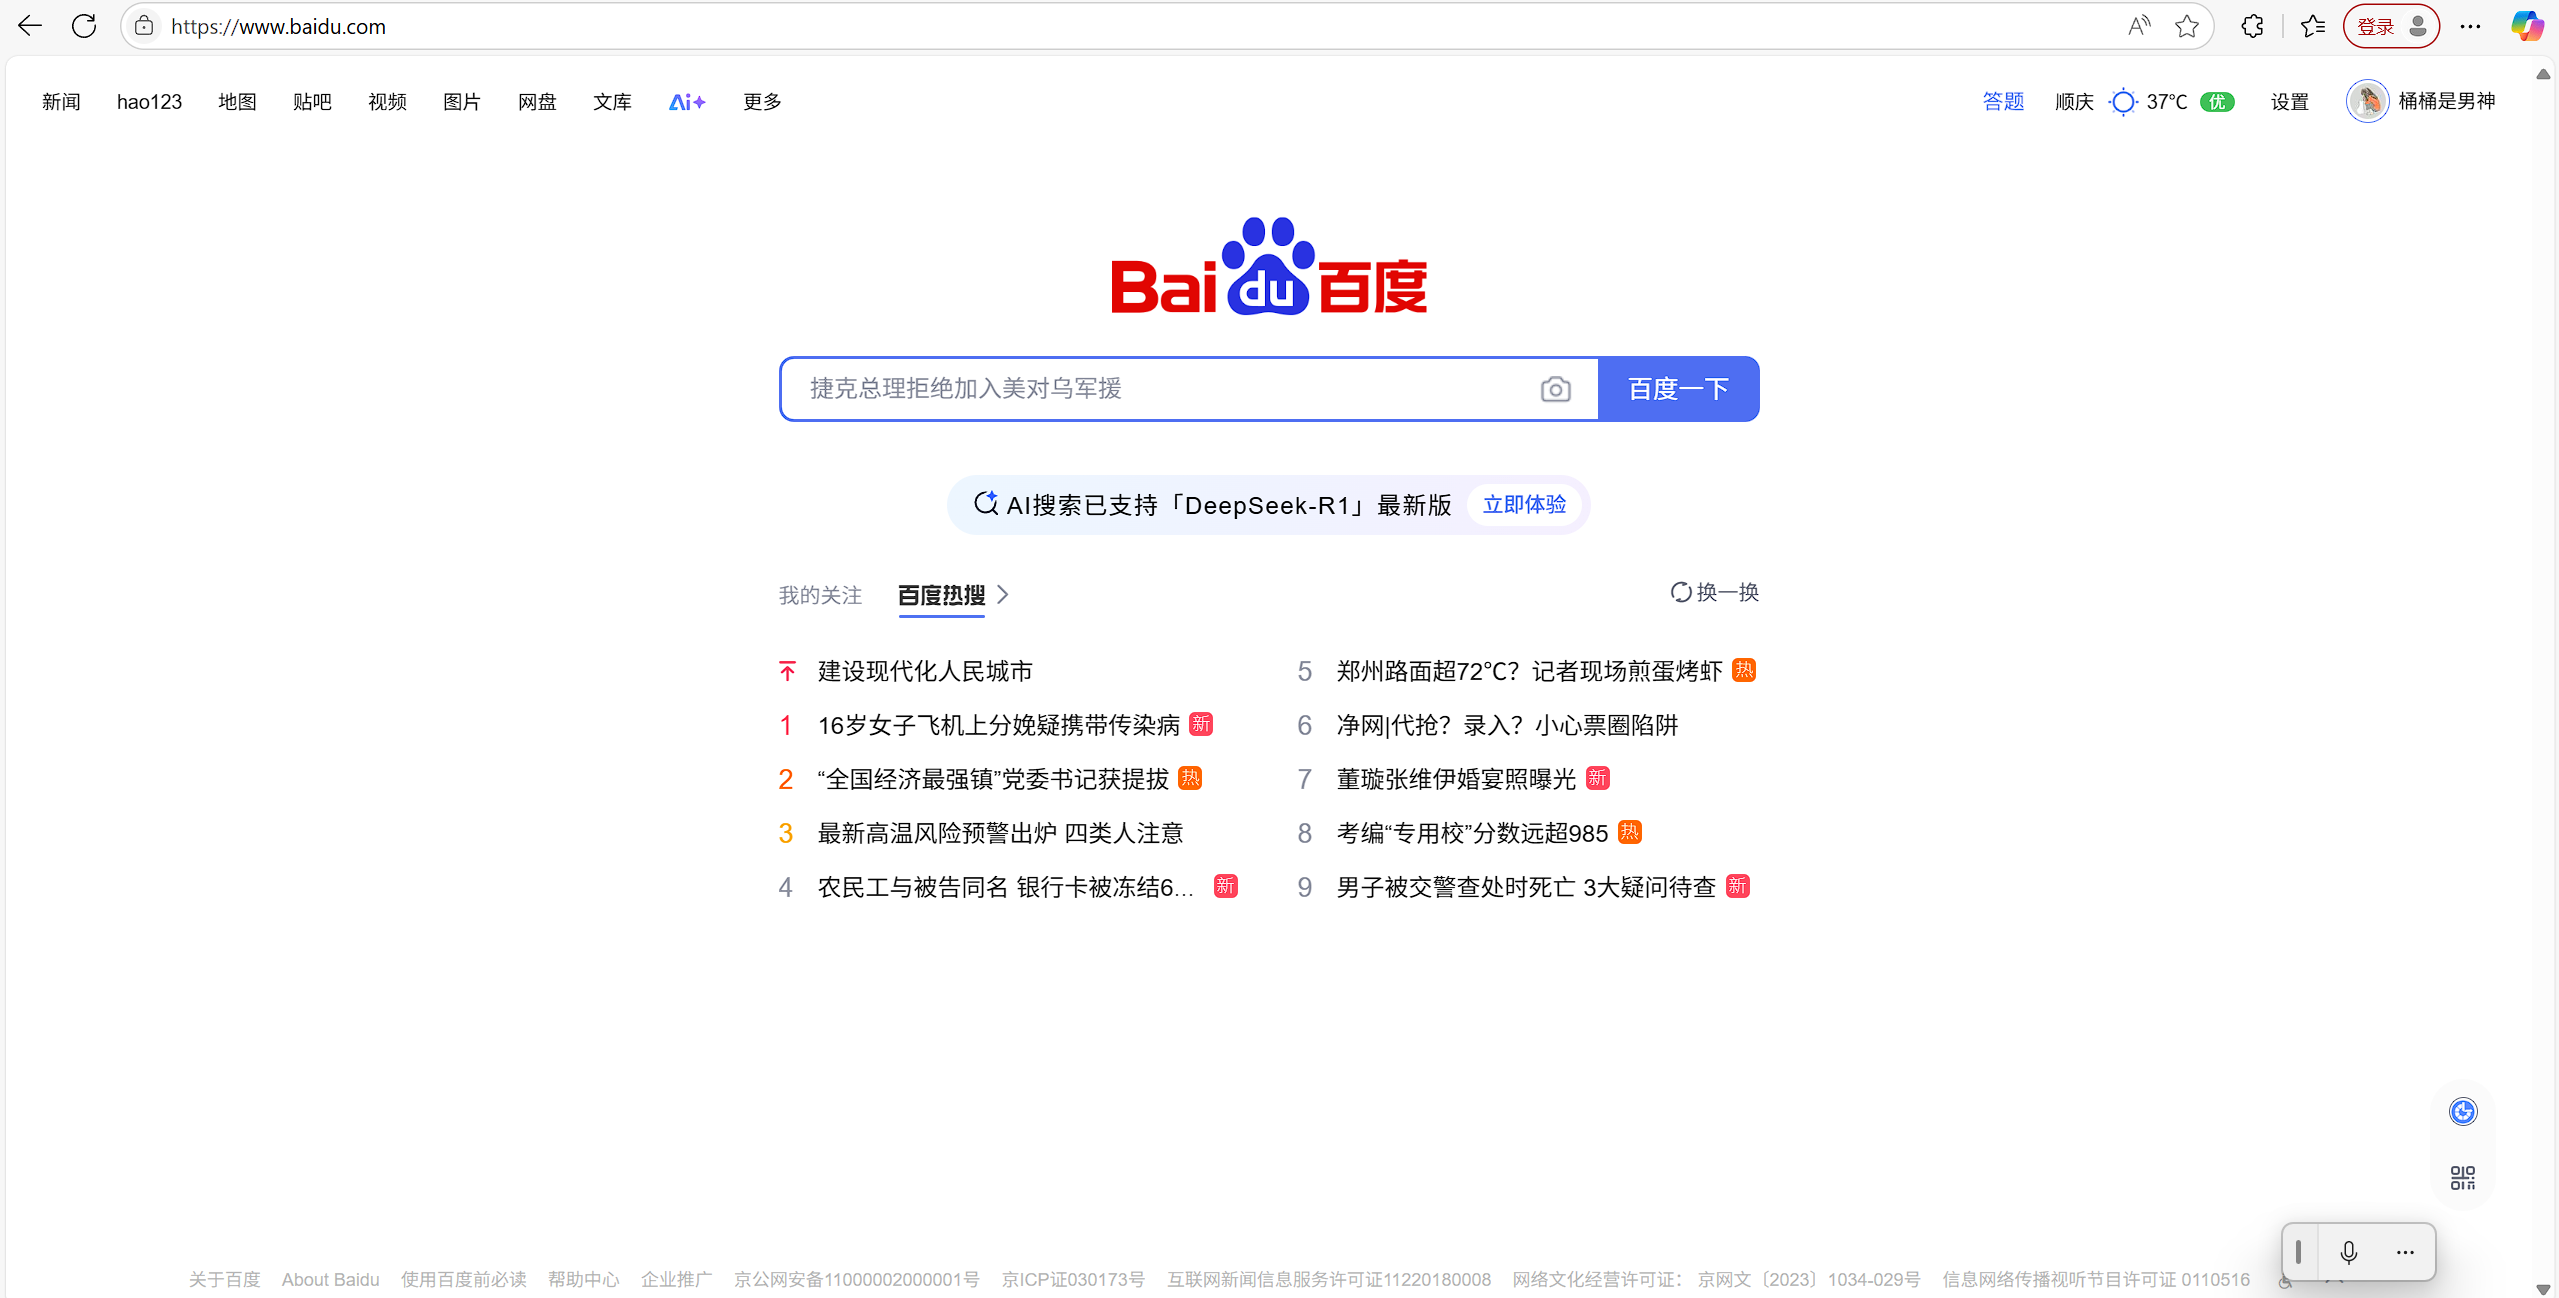Open the 关于百度 footer link
2559x1298 pixels.
coord(224,1280)
